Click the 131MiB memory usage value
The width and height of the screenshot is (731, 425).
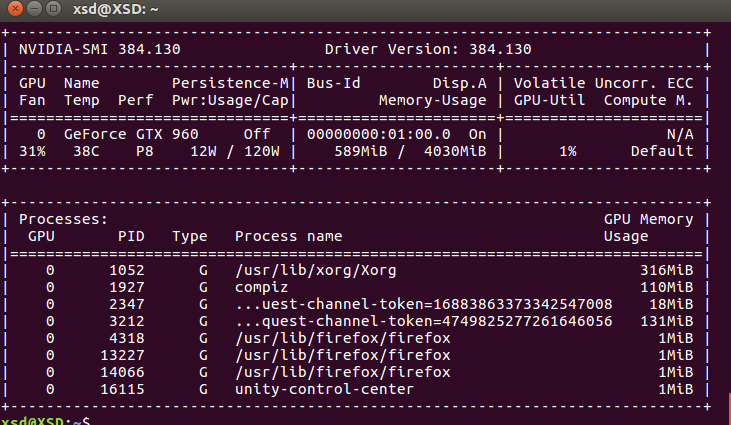pyautogui.click(x=667, y=322)
